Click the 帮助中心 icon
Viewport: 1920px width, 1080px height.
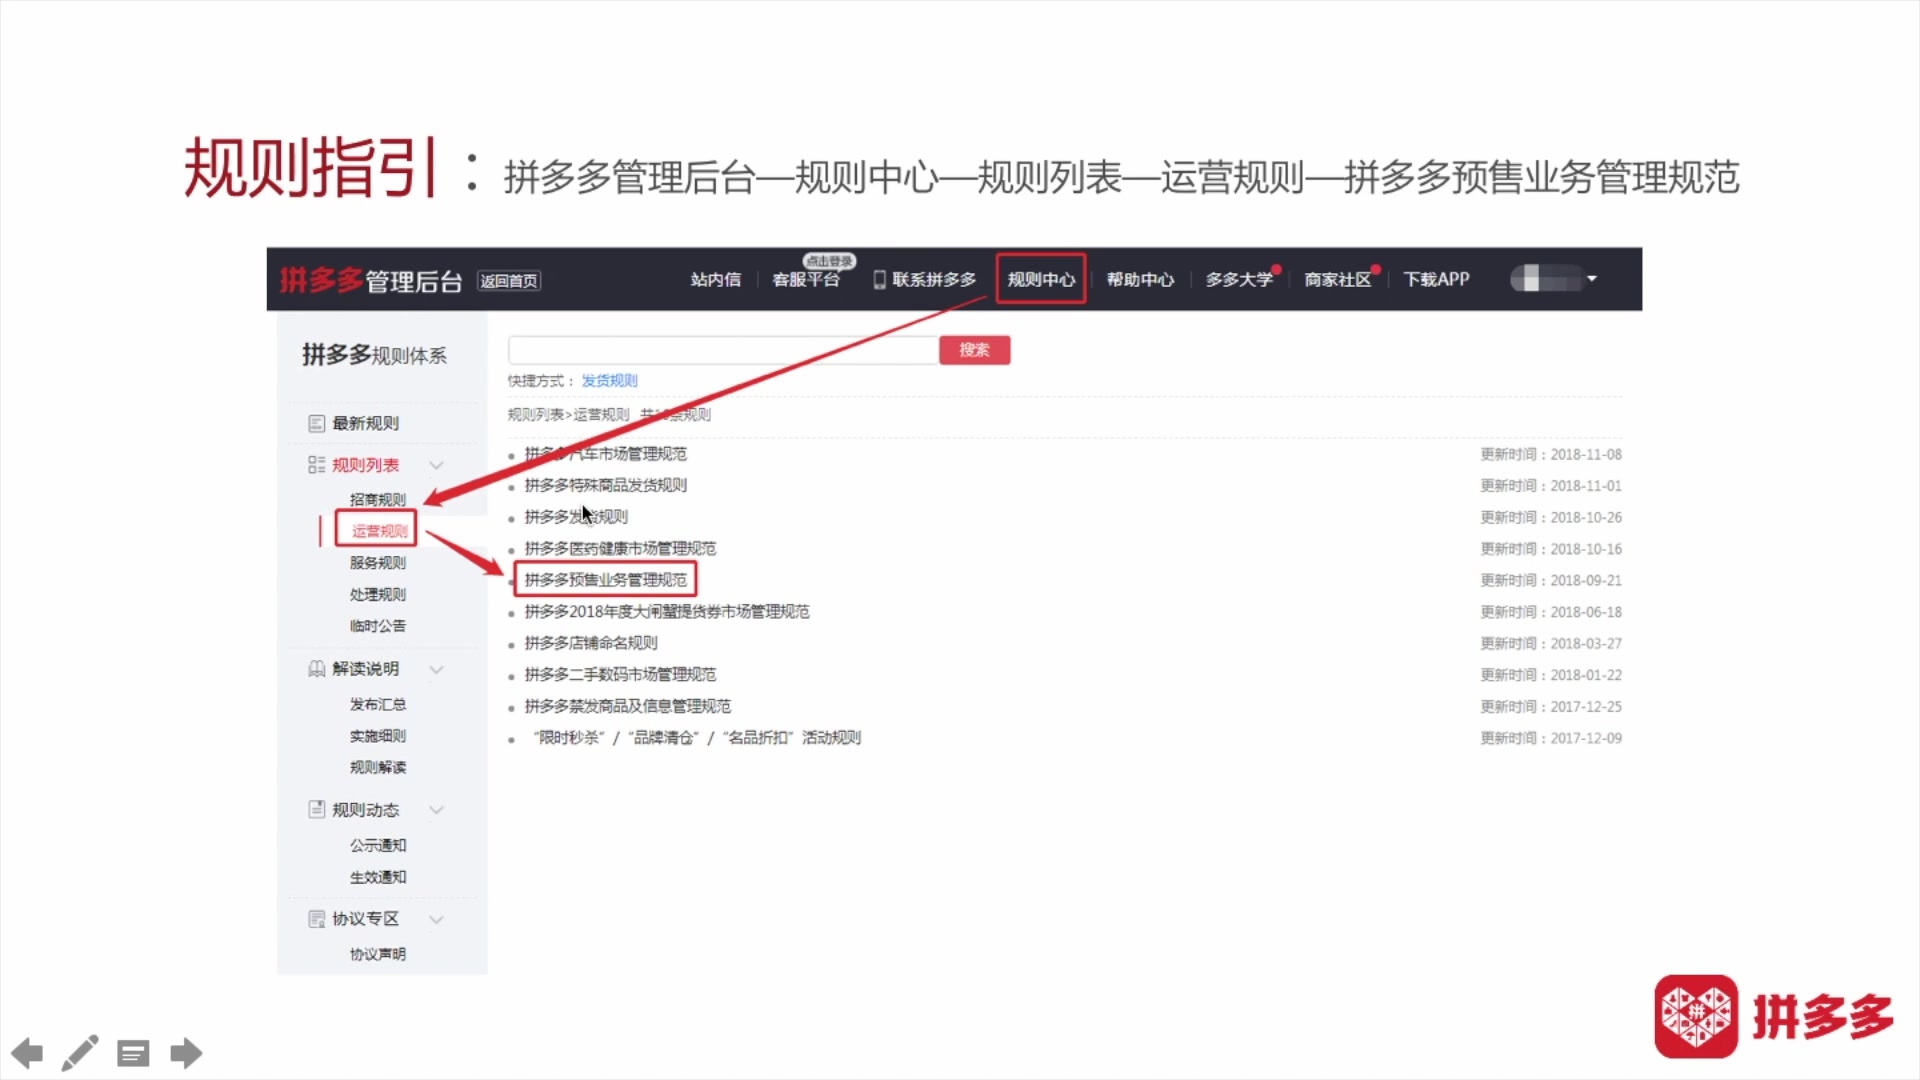tap(1139, 278)
